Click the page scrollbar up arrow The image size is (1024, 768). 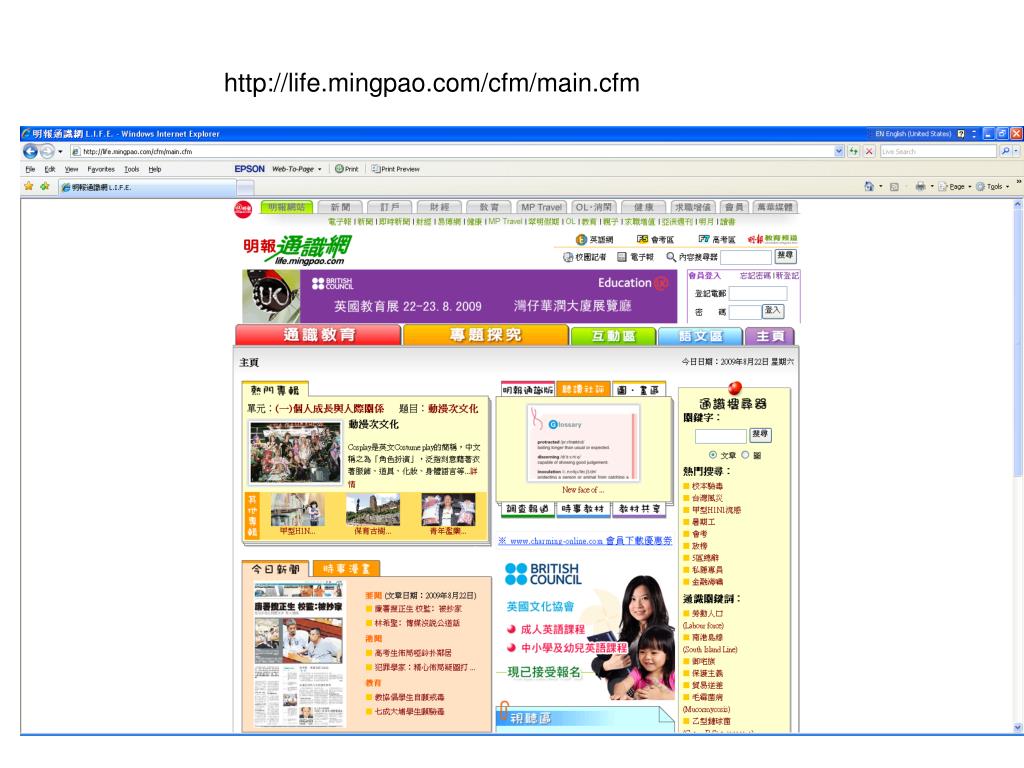coord(1017,204)
